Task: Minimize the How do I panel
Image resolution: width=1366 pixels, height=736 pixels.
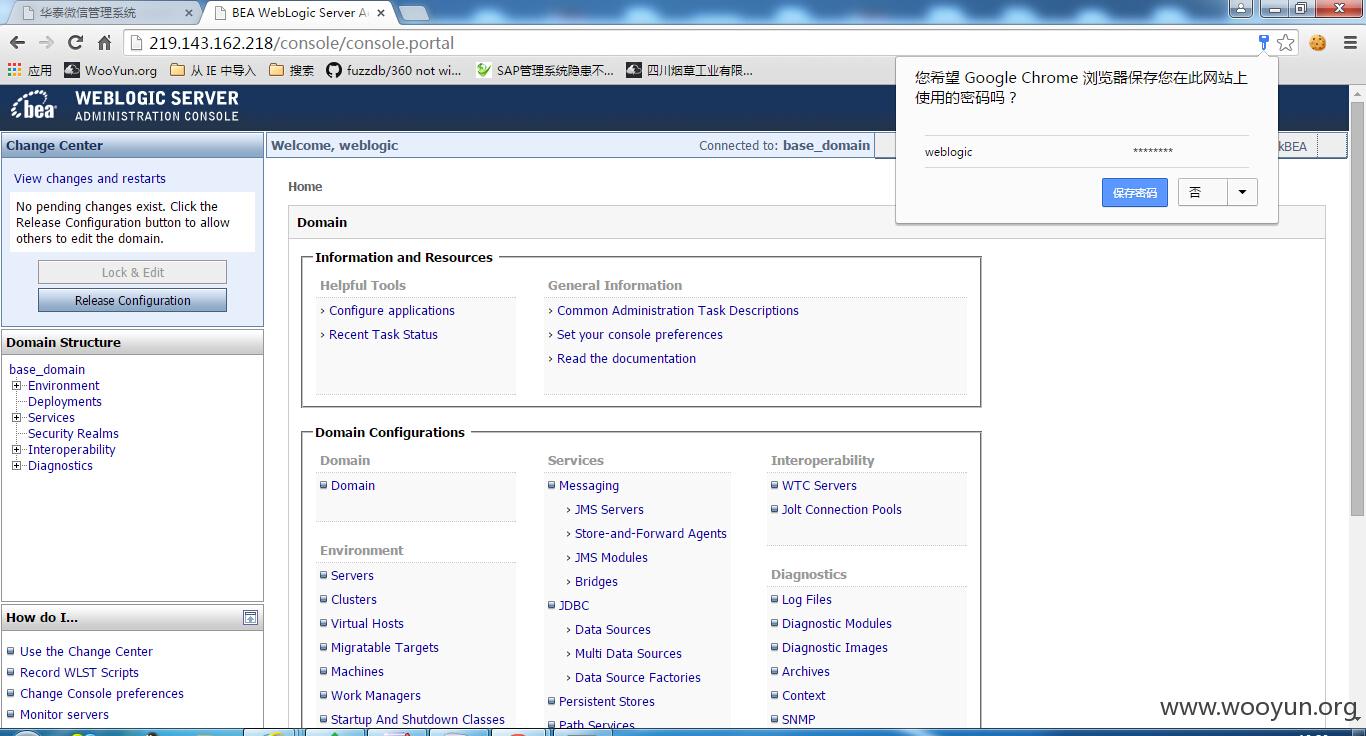Action: (250, 618)
